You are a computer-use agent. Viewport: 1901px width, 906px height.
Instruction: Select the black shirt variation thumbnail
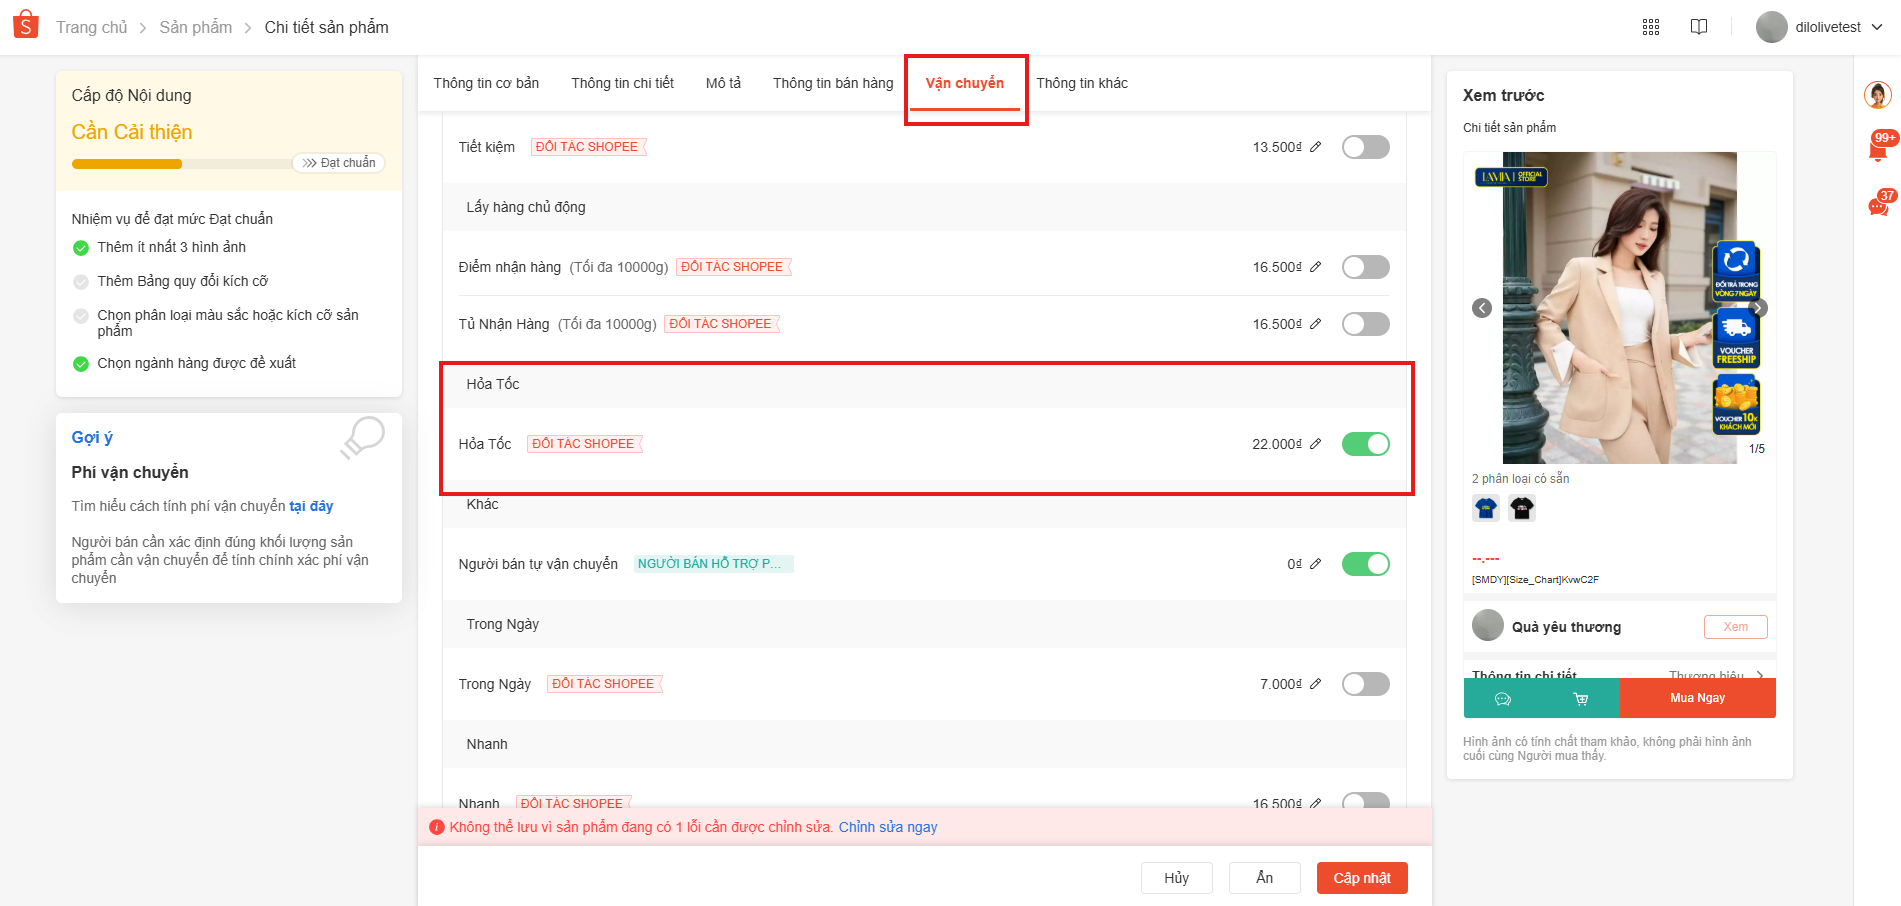coord(1522,509)
